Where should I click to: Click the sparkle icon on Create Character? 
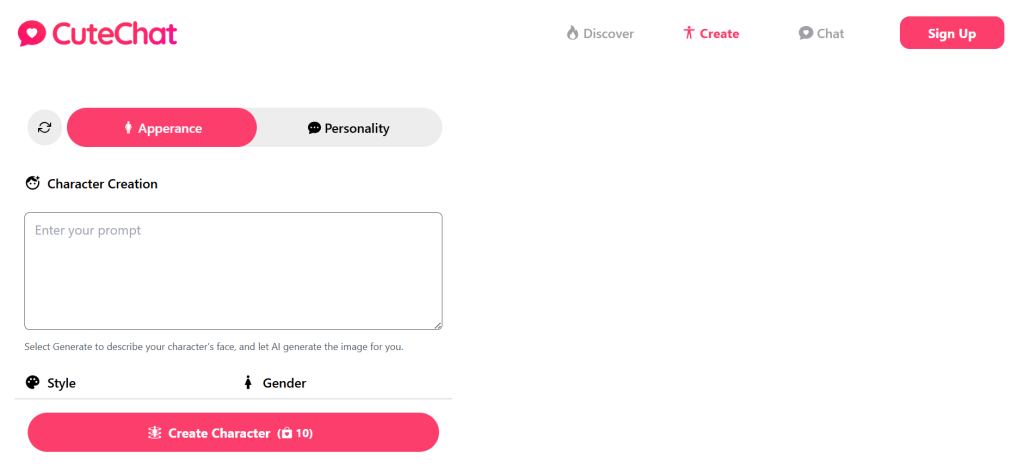coord(154,433)
